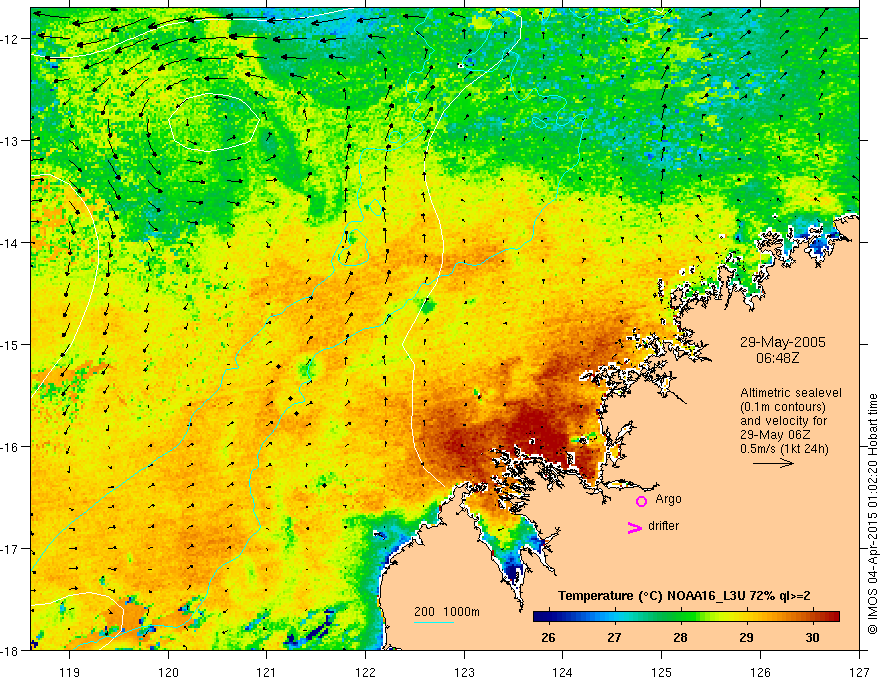Click the 'Temperature (°C) NOAA16_L3U 72% ql>=2' title

pos(684,596)
